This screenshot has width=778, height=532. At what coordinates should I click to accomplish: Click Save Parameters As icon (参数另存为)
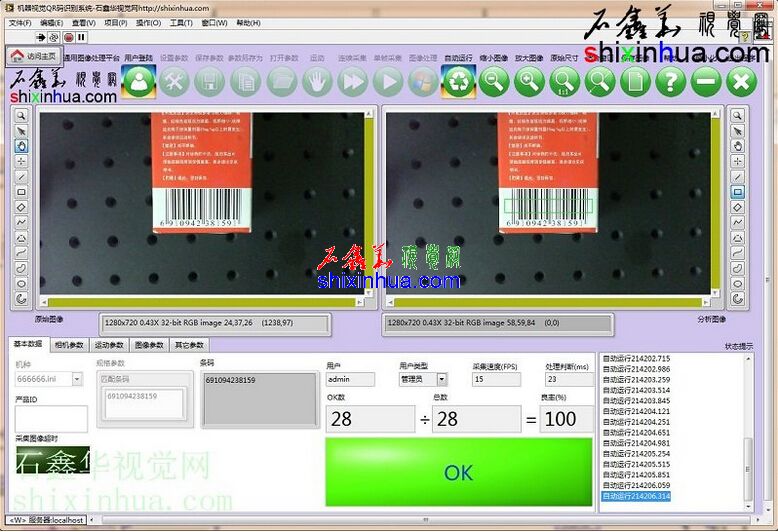[246, 81]
